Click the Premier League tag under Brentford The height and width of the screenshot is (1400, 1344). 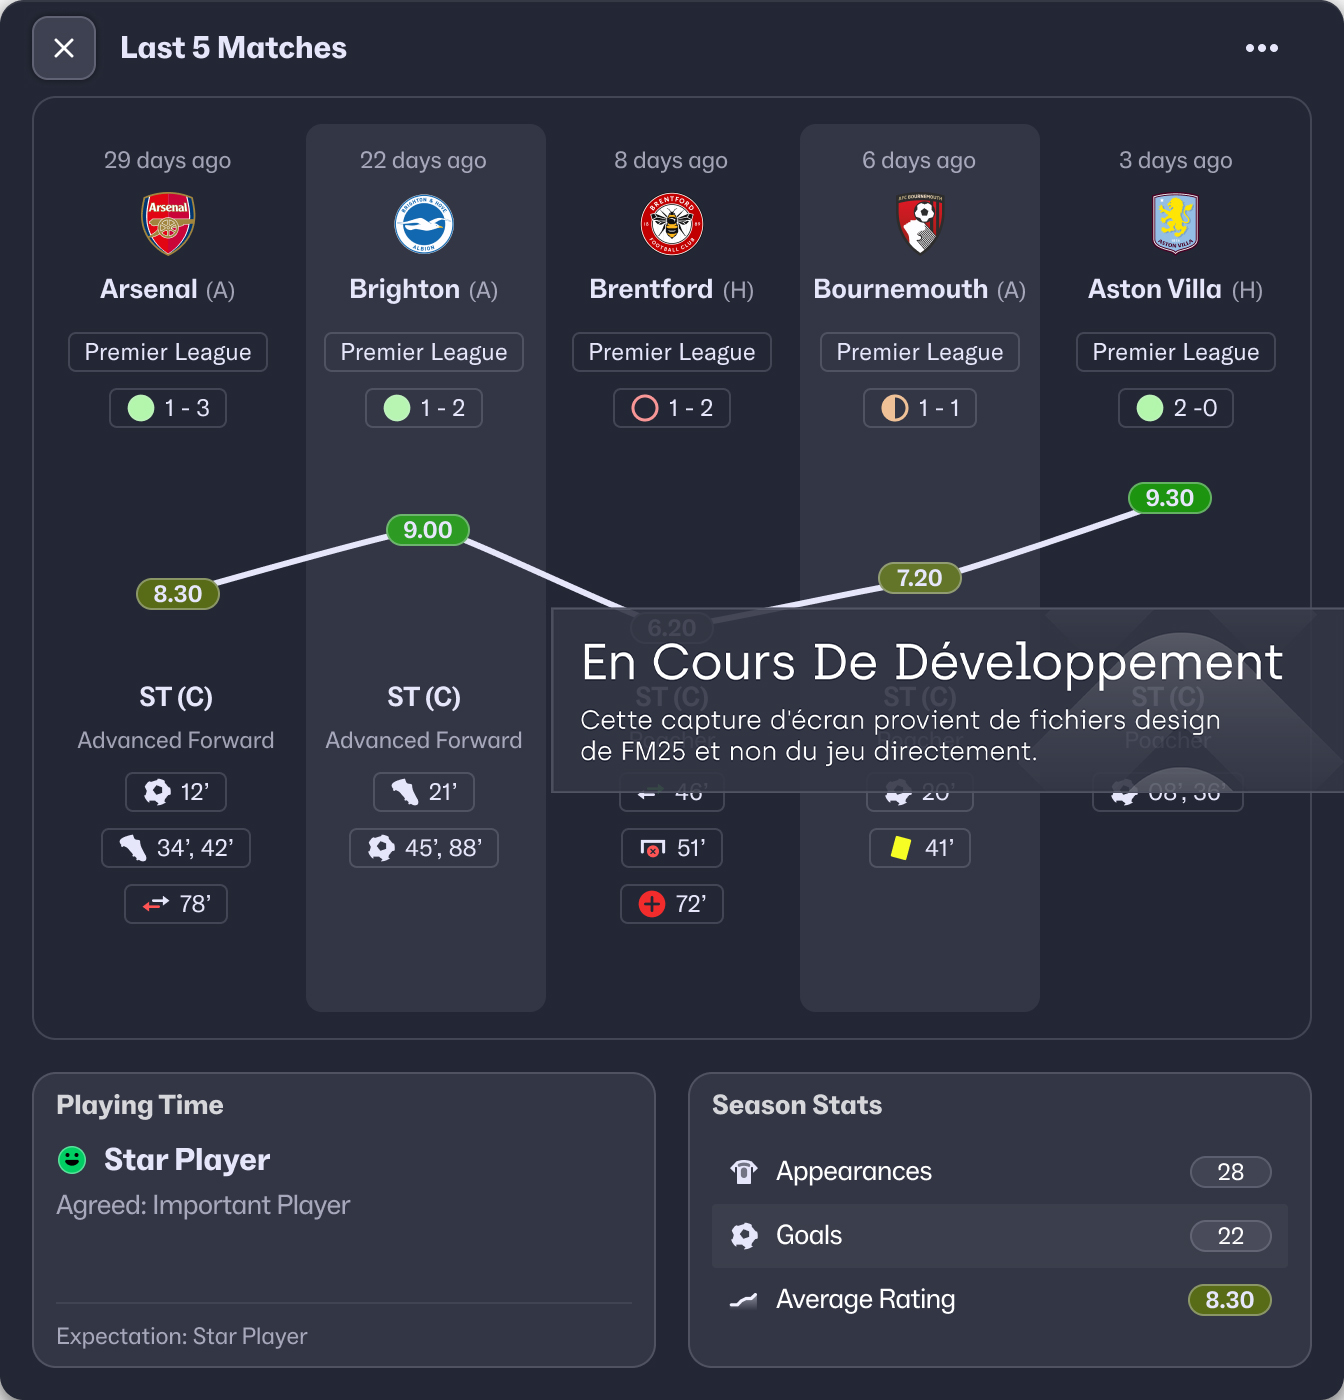pyautogui.click(x=671, y=352)
